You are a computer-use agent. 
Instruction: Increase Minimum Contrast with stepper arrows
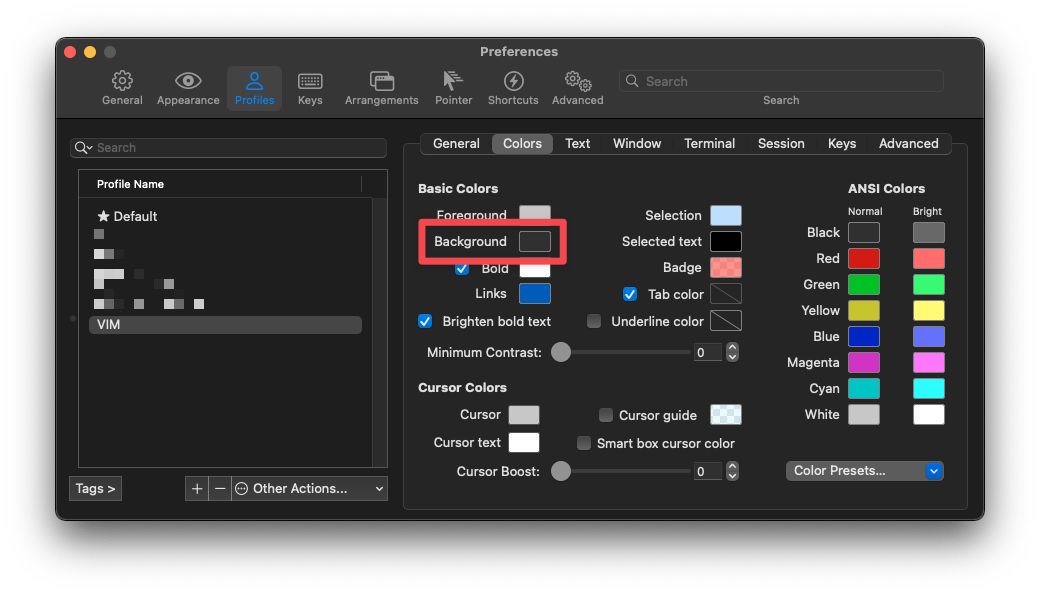[732, 348]
